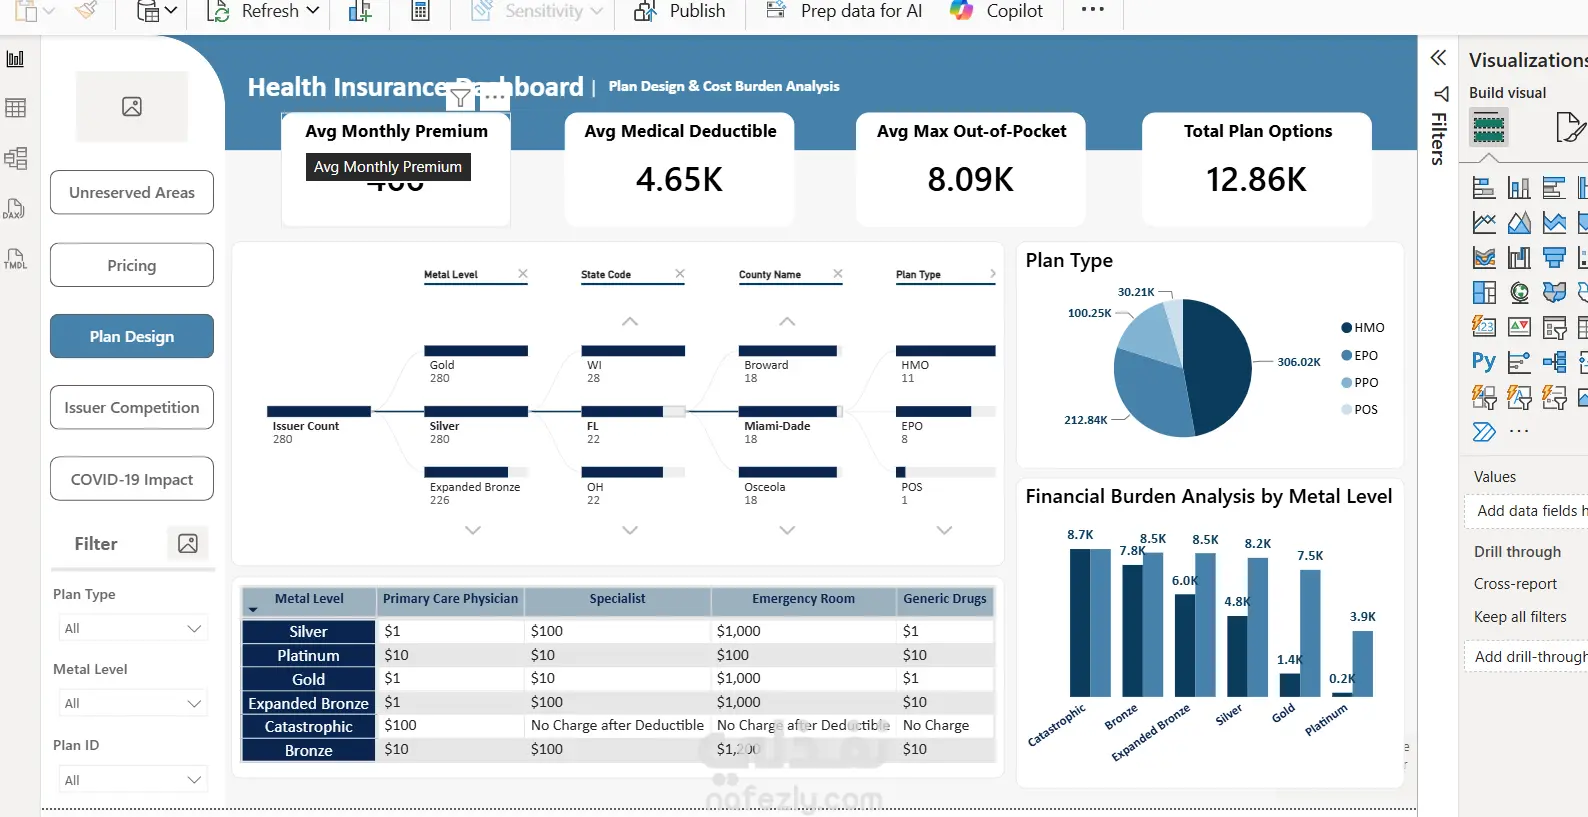Click the filter icon on visual header

(460, 97)
